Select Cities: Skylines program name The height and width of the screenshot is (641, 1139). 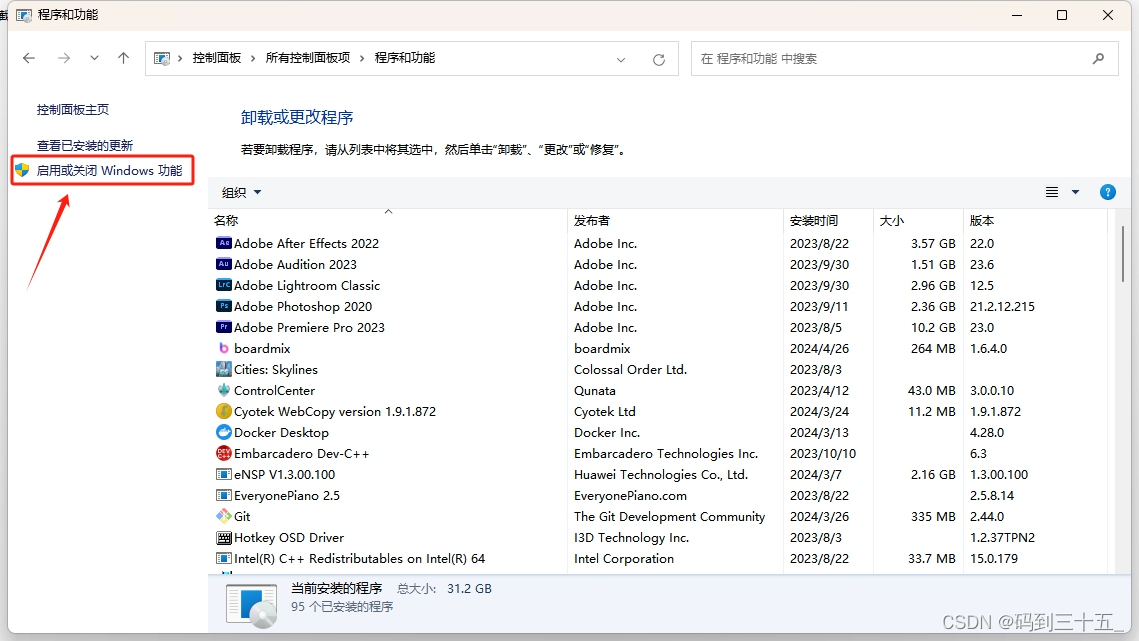276,369
